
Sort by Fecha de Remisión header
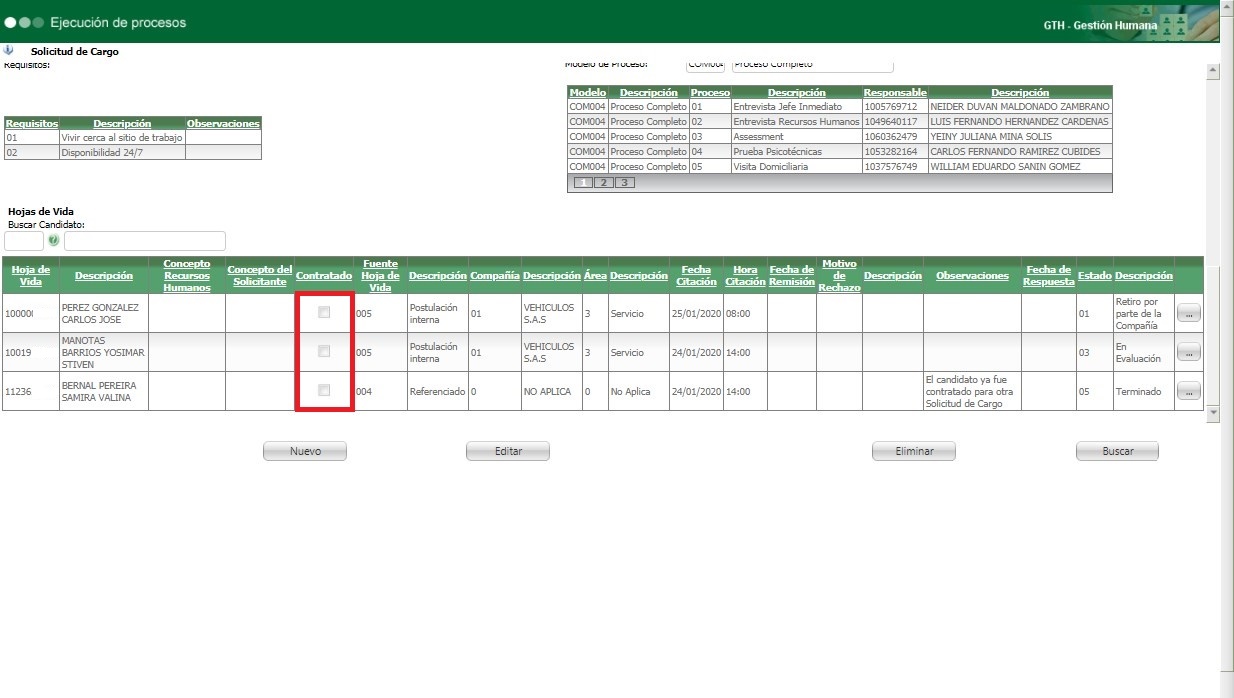pyautogui.click(x=791, y=275)
